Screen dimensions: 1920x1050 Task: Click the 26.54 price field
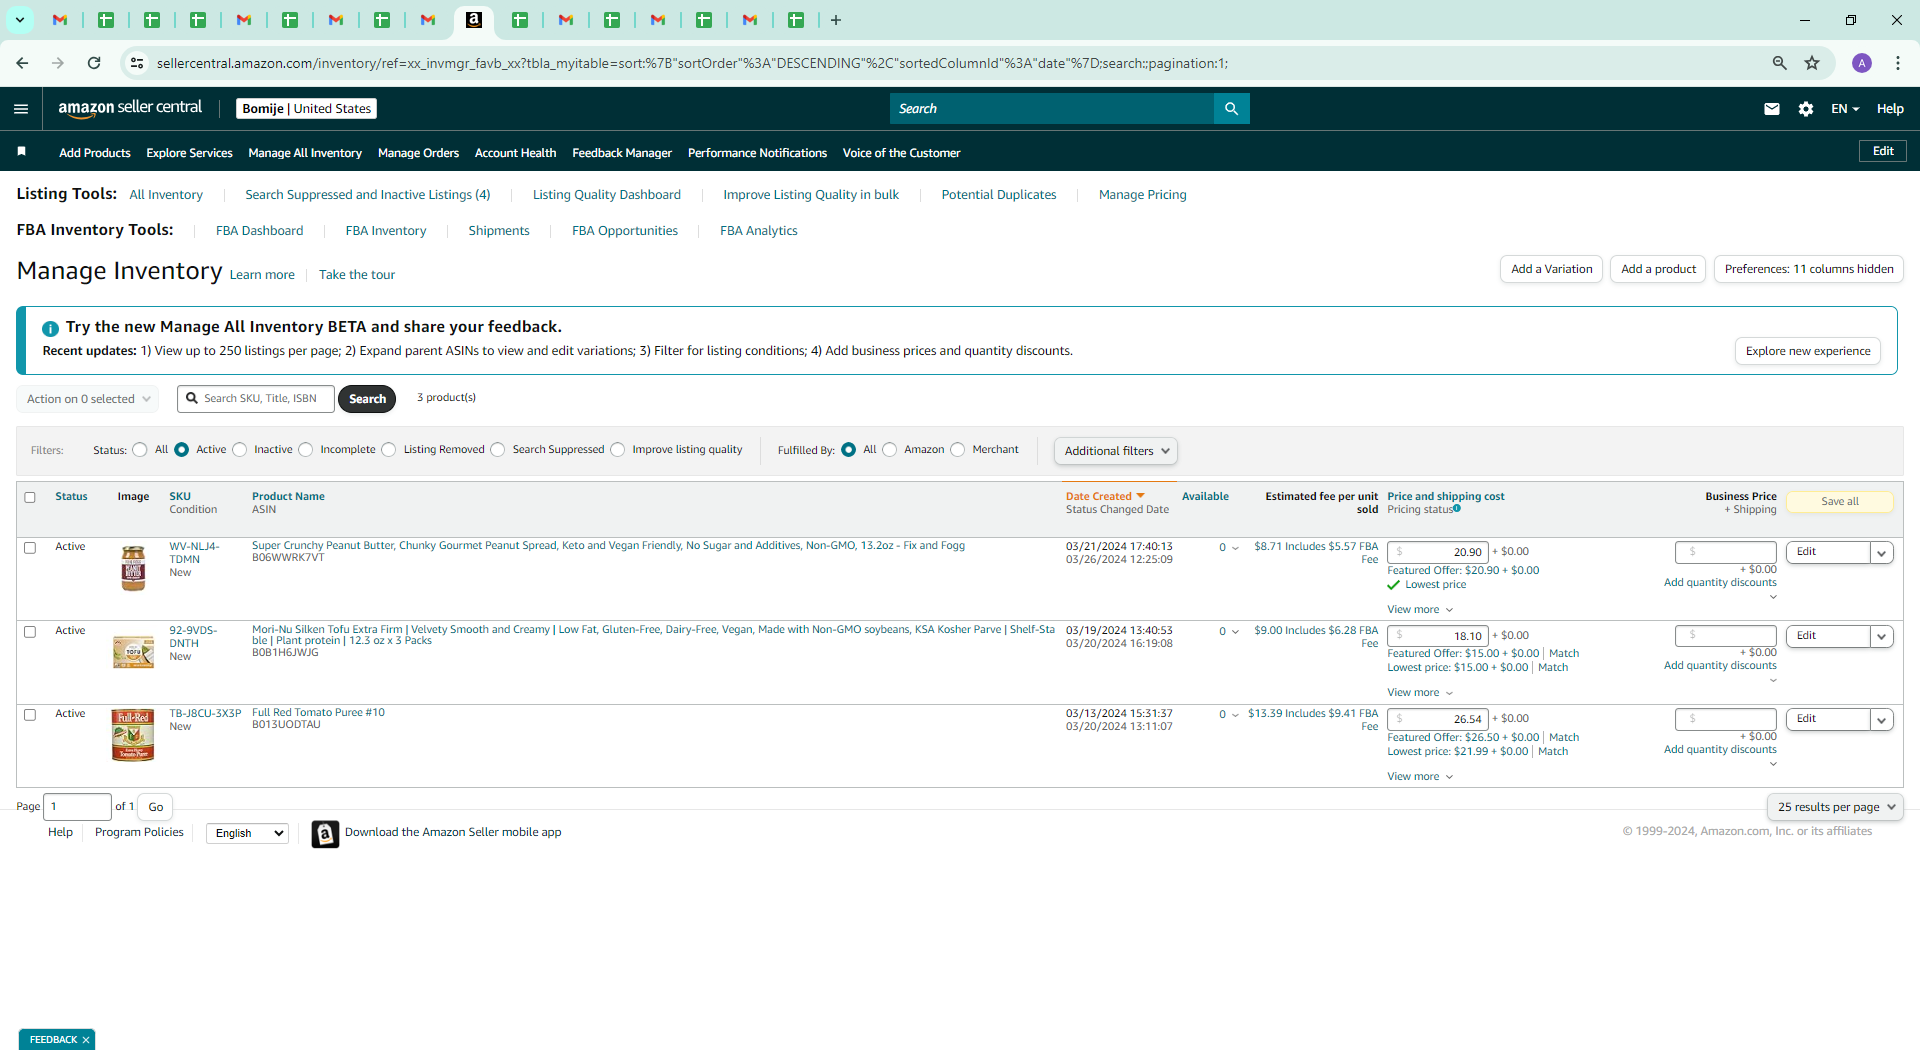pyautogui.click(x=1438, y=719)
